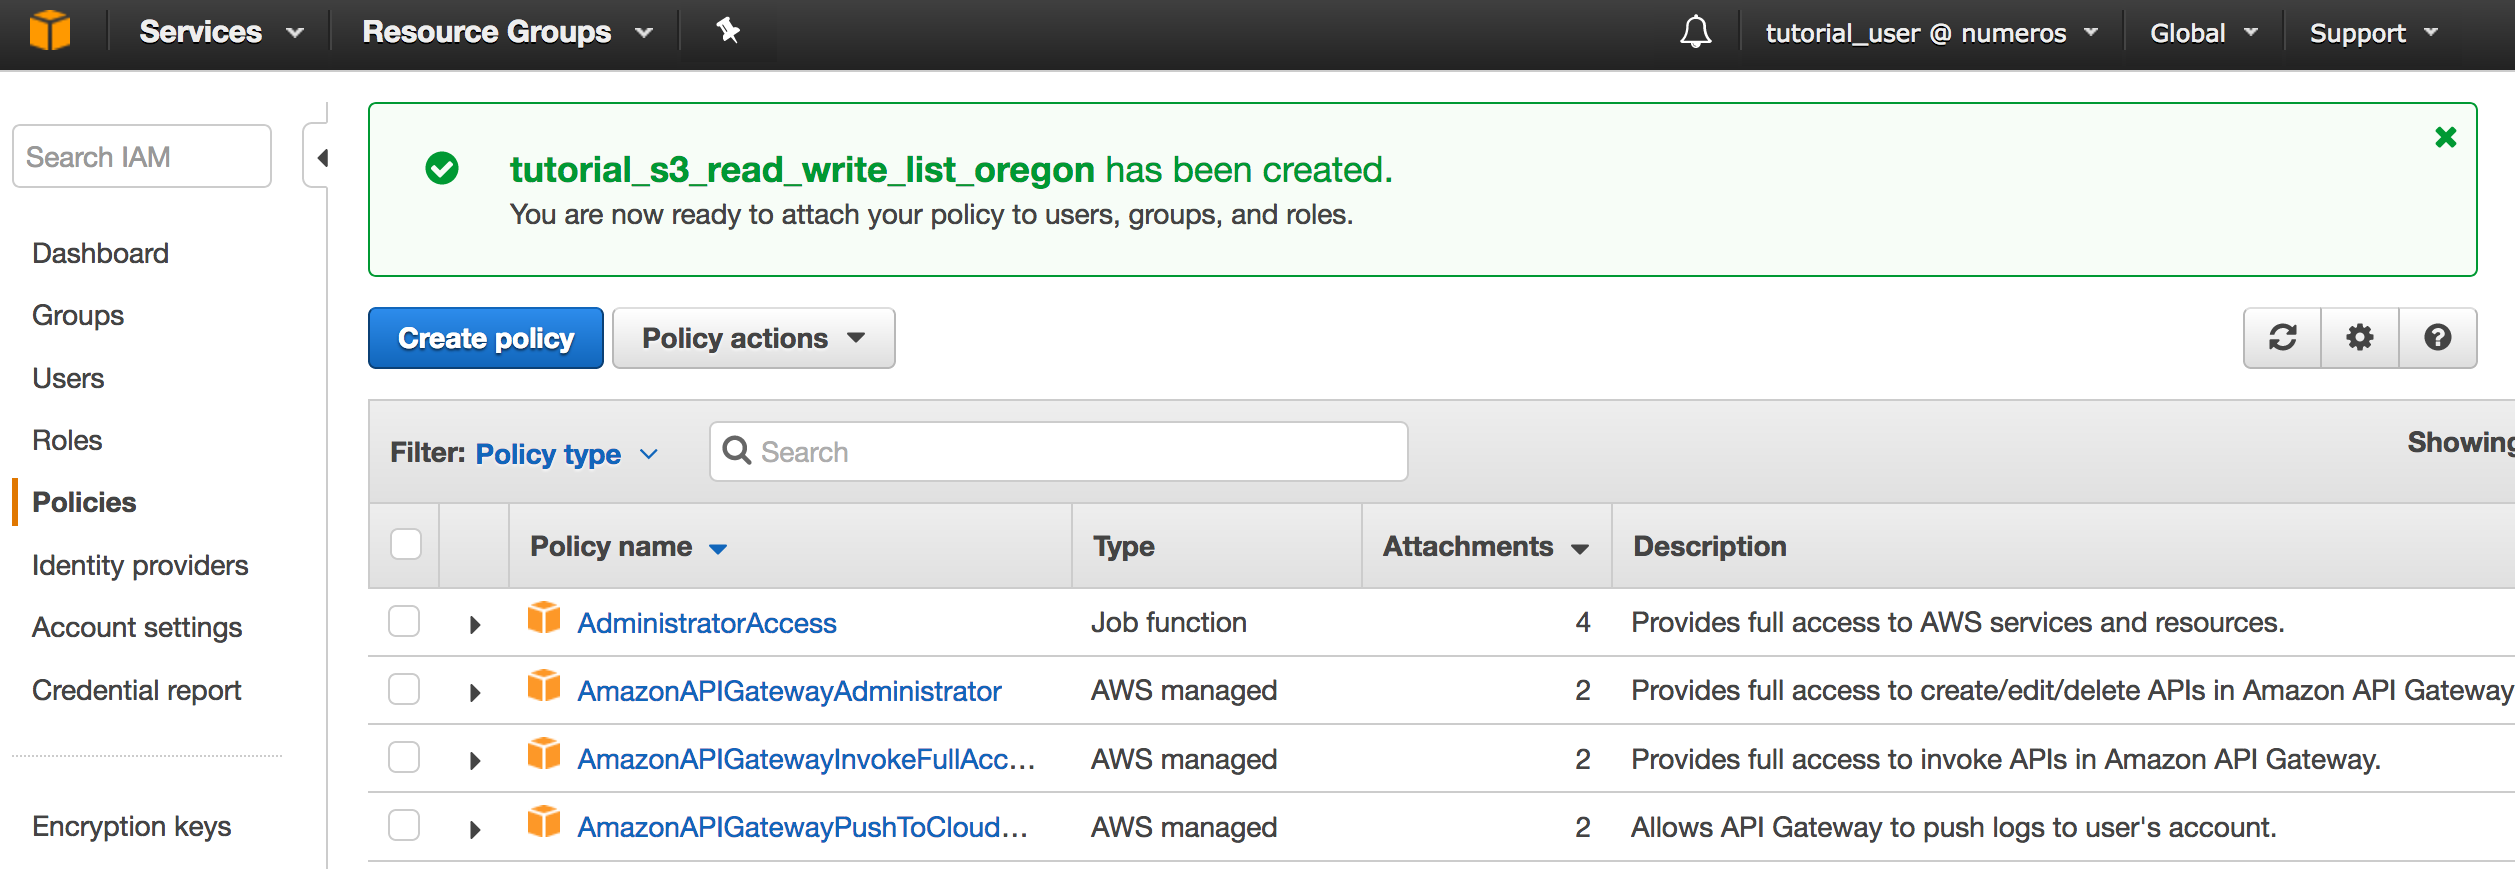Check the AdministratorAccess policy checkbox

[404, 621]
